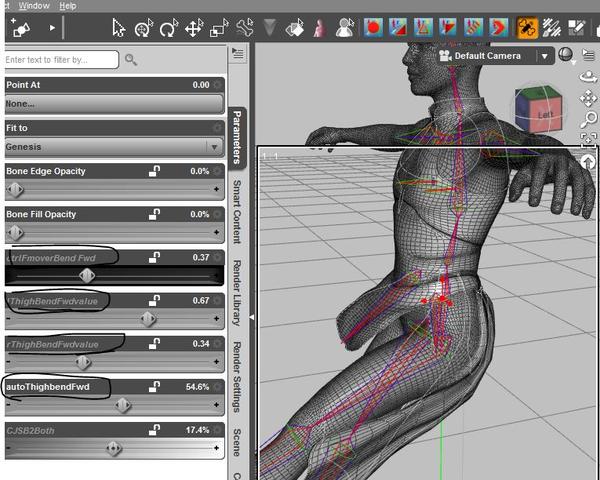
Task: Switch to the Render Settings tab
Action: click(x=237, y=377)
